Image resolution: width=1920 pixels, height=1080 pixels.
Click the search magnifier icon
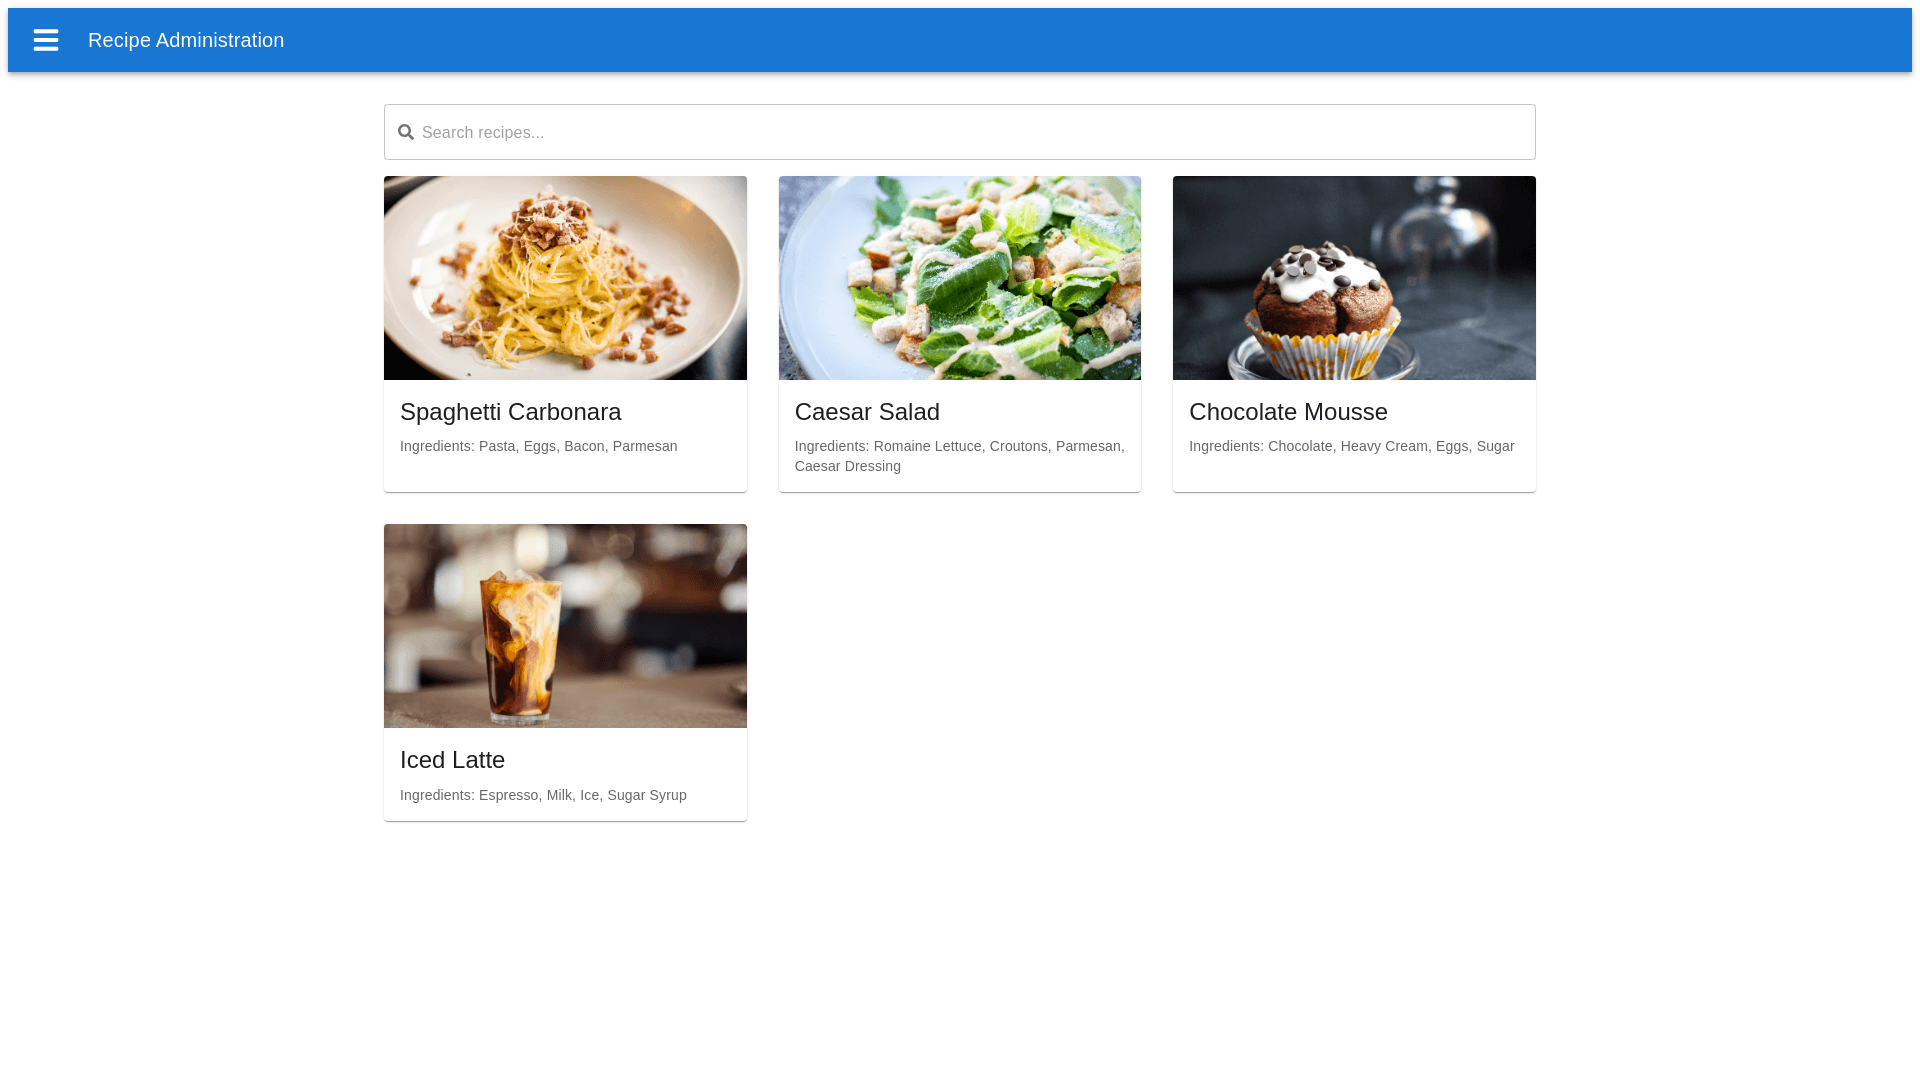[405, 132]
